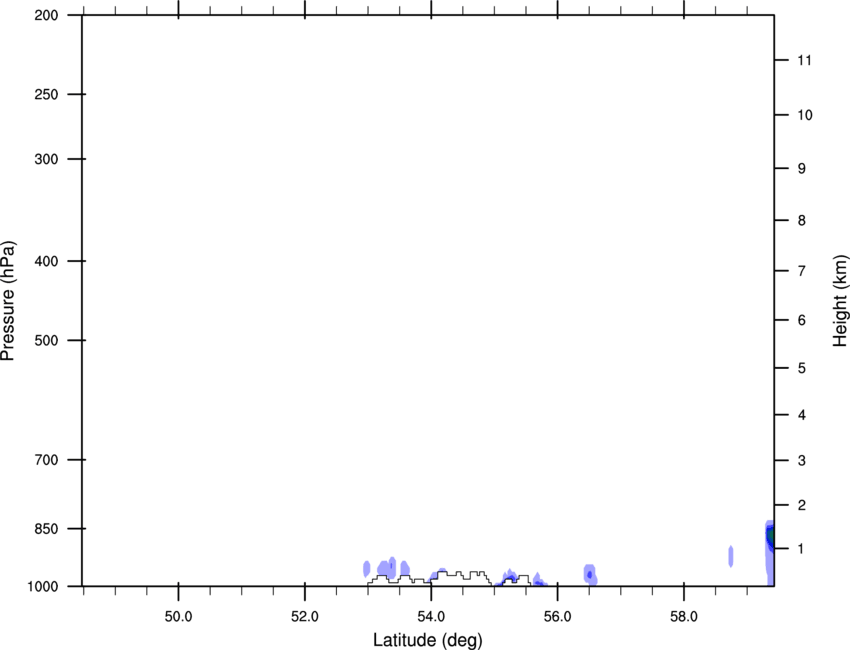
Task: Click the 500 pressure tick label
Action: click(46, 340)
